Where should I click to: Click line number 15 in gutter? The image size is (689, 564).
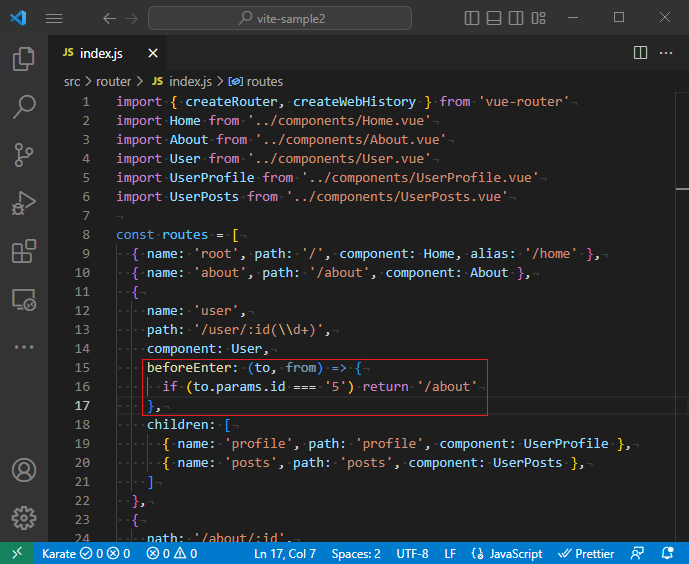click(x=82, y=368)
